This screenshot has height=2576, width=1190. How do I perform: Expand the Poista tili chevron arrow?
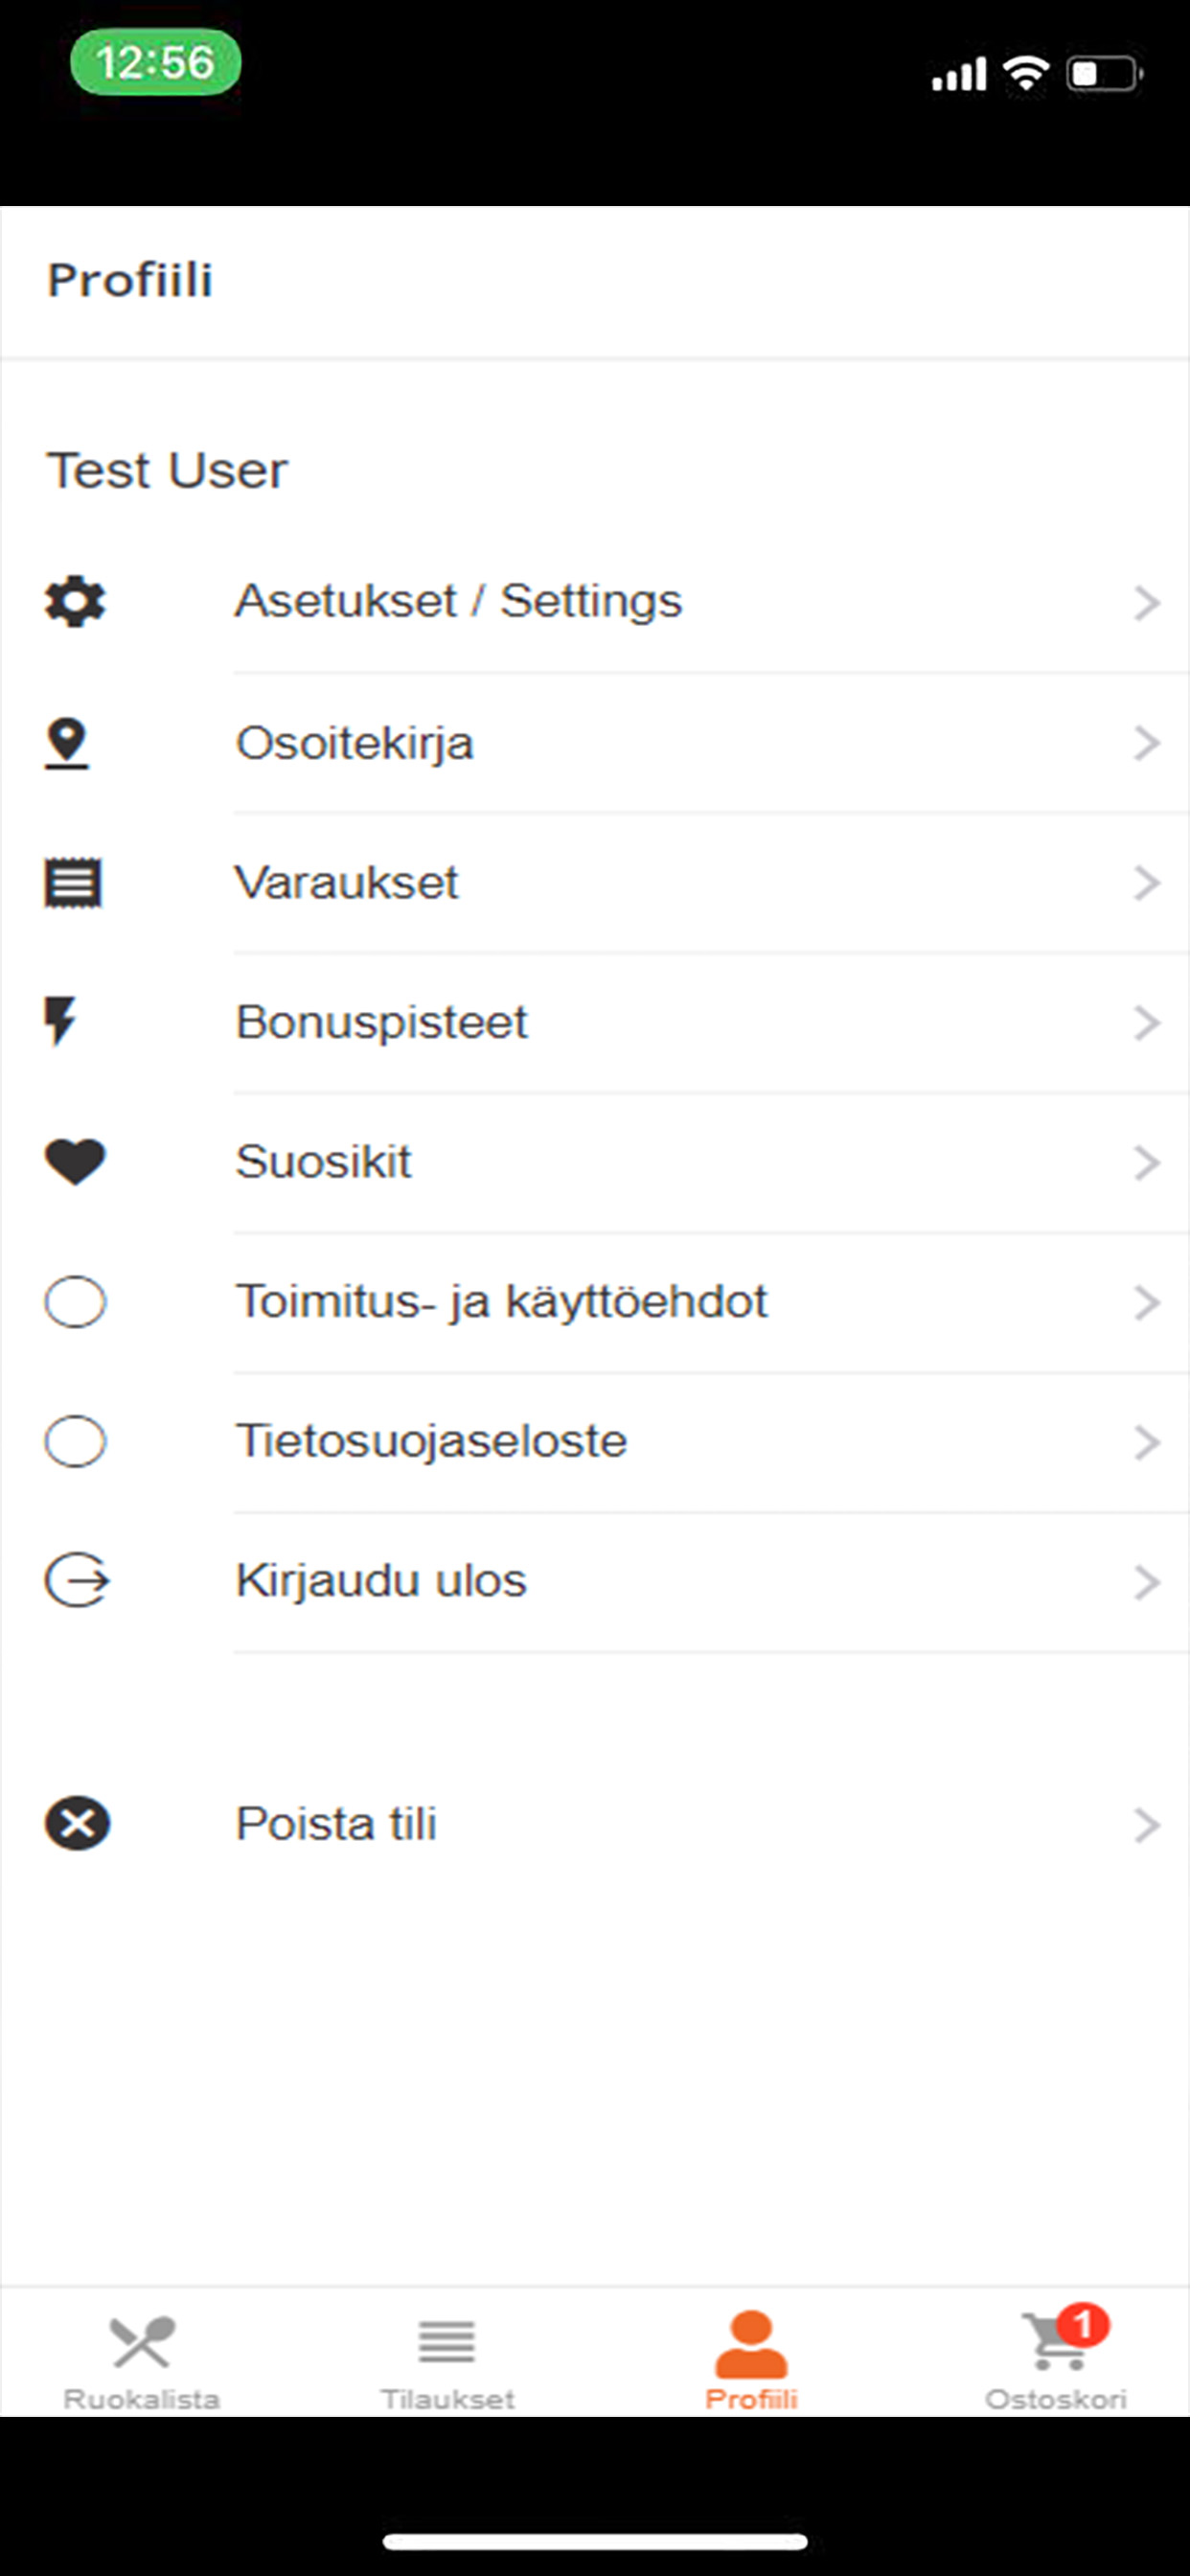pyautogui.click(x=1147, y=1825)
